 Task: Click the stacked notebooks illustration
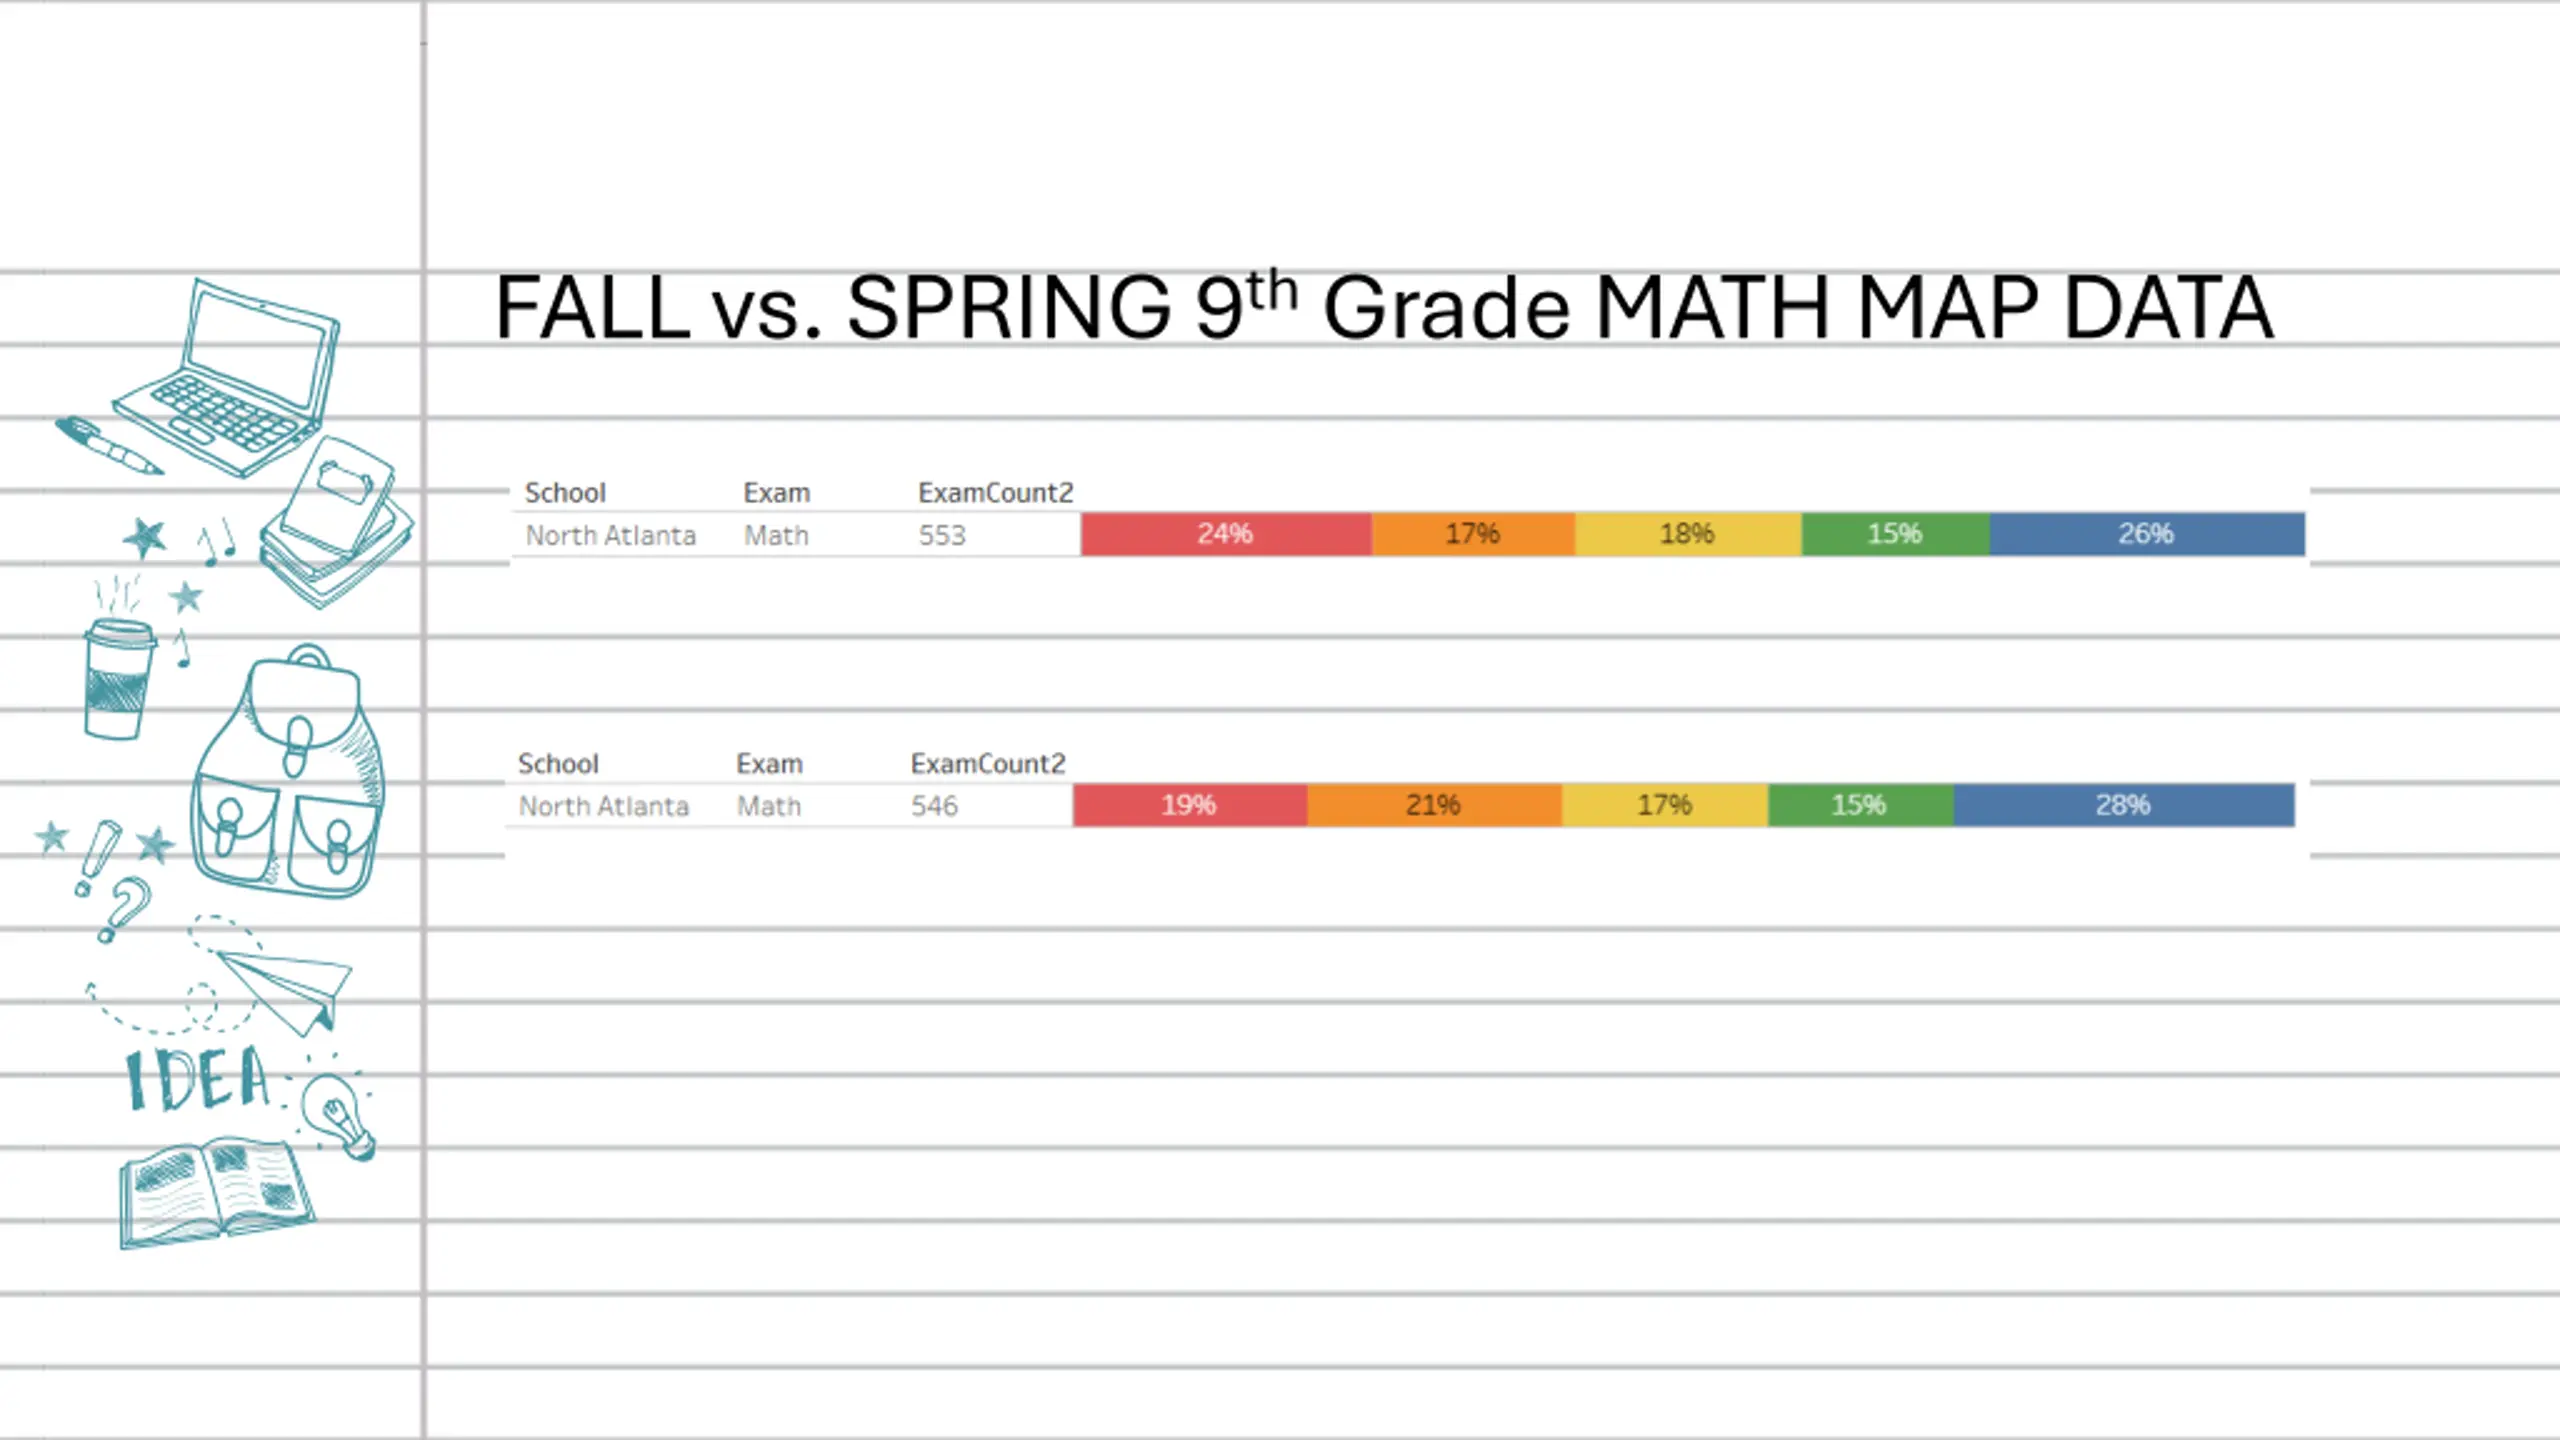[x=336, y=522]
